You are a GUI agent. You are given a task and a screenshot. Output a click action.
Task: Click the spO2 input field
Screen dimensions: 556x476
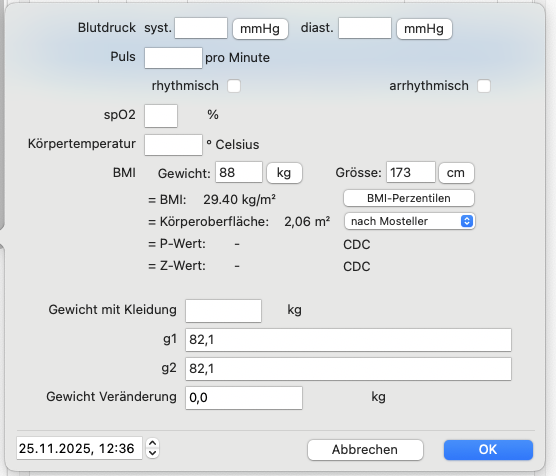pyautogui.click(x=161, y=116)
